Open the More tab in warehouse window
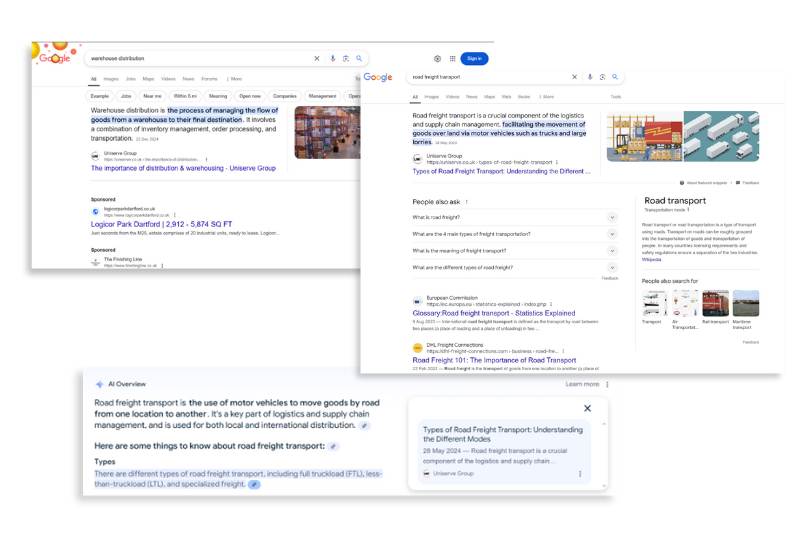 coord(234,79)
